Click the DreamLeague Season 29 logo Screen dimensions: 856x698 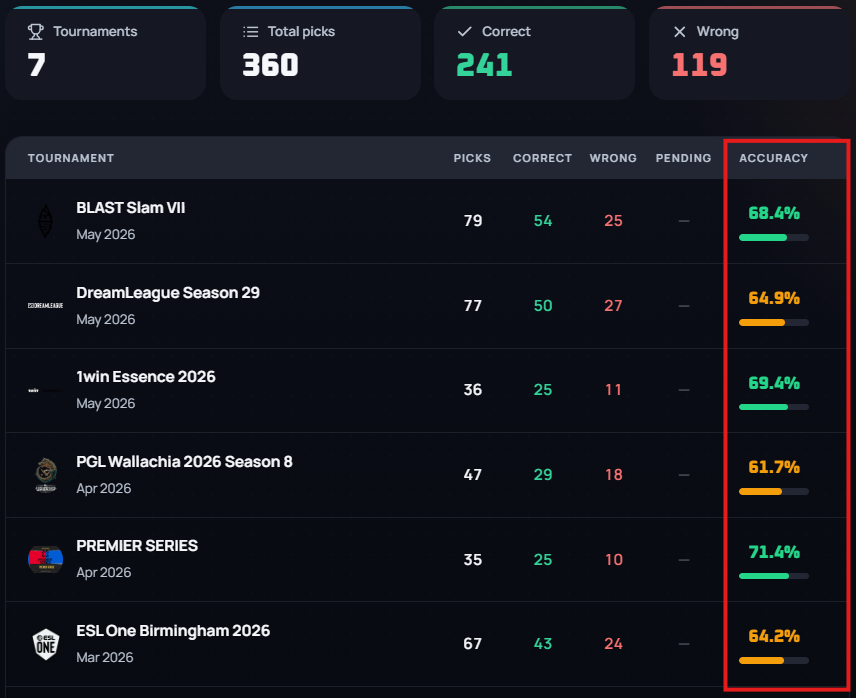click(x=45, y=306)
